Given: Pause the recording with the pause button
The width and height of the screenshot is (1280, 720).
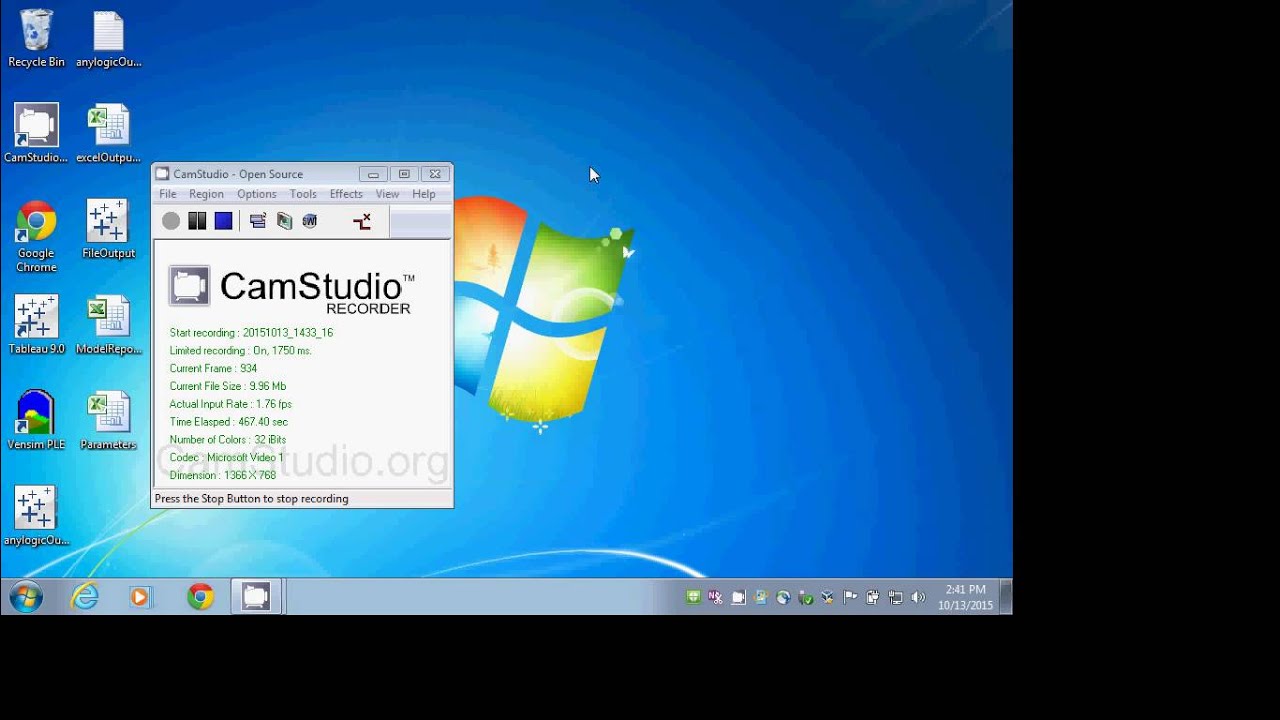Looking at the screenshot, I should point(197,221).
